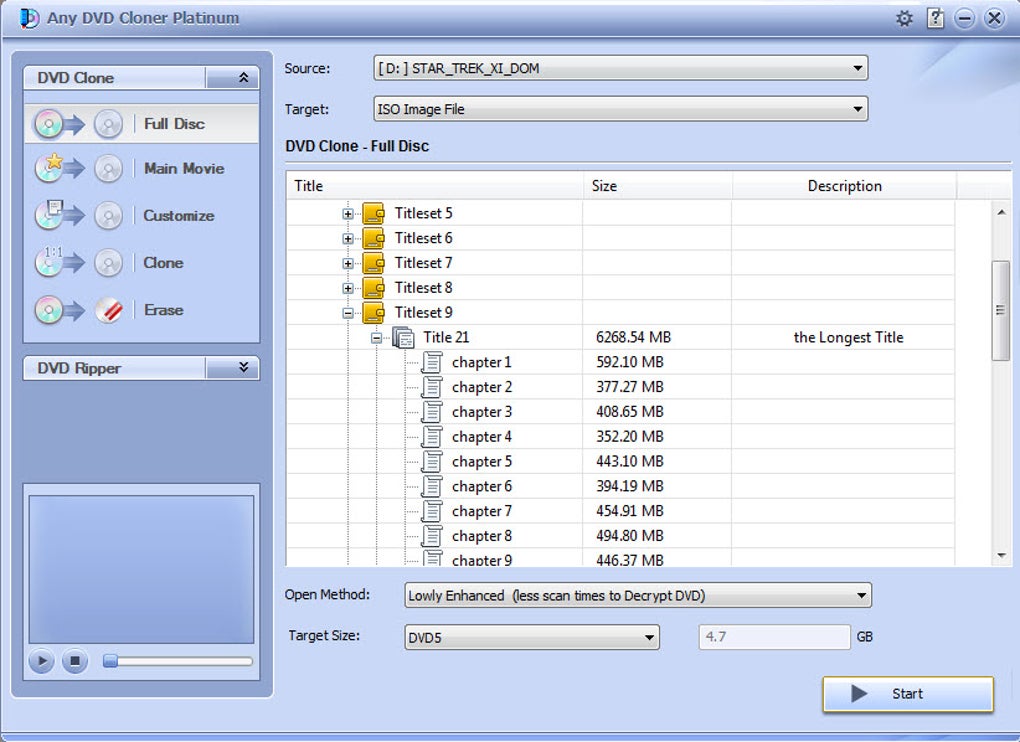
Task: Click the Size column header
Action: (658, 186)
